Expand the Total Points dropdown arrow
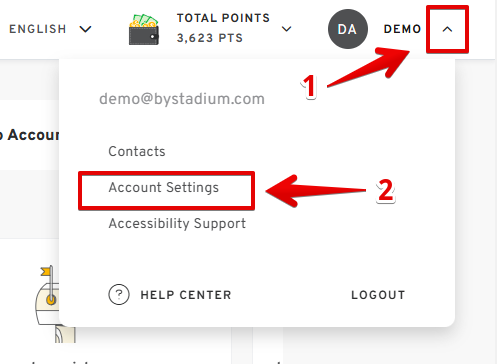Image resolution: width=497 pixels, height=364 pixels. (286, 29)
